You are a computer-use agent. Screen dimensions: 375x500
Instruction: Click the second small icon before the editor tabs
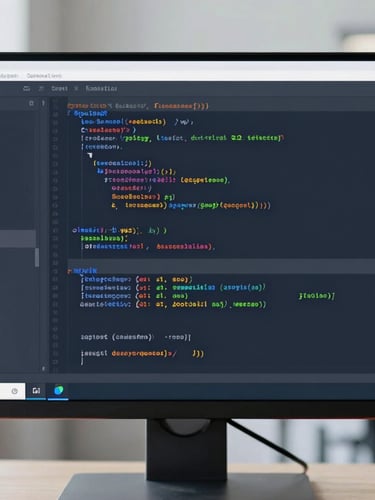tap(41, 88)
